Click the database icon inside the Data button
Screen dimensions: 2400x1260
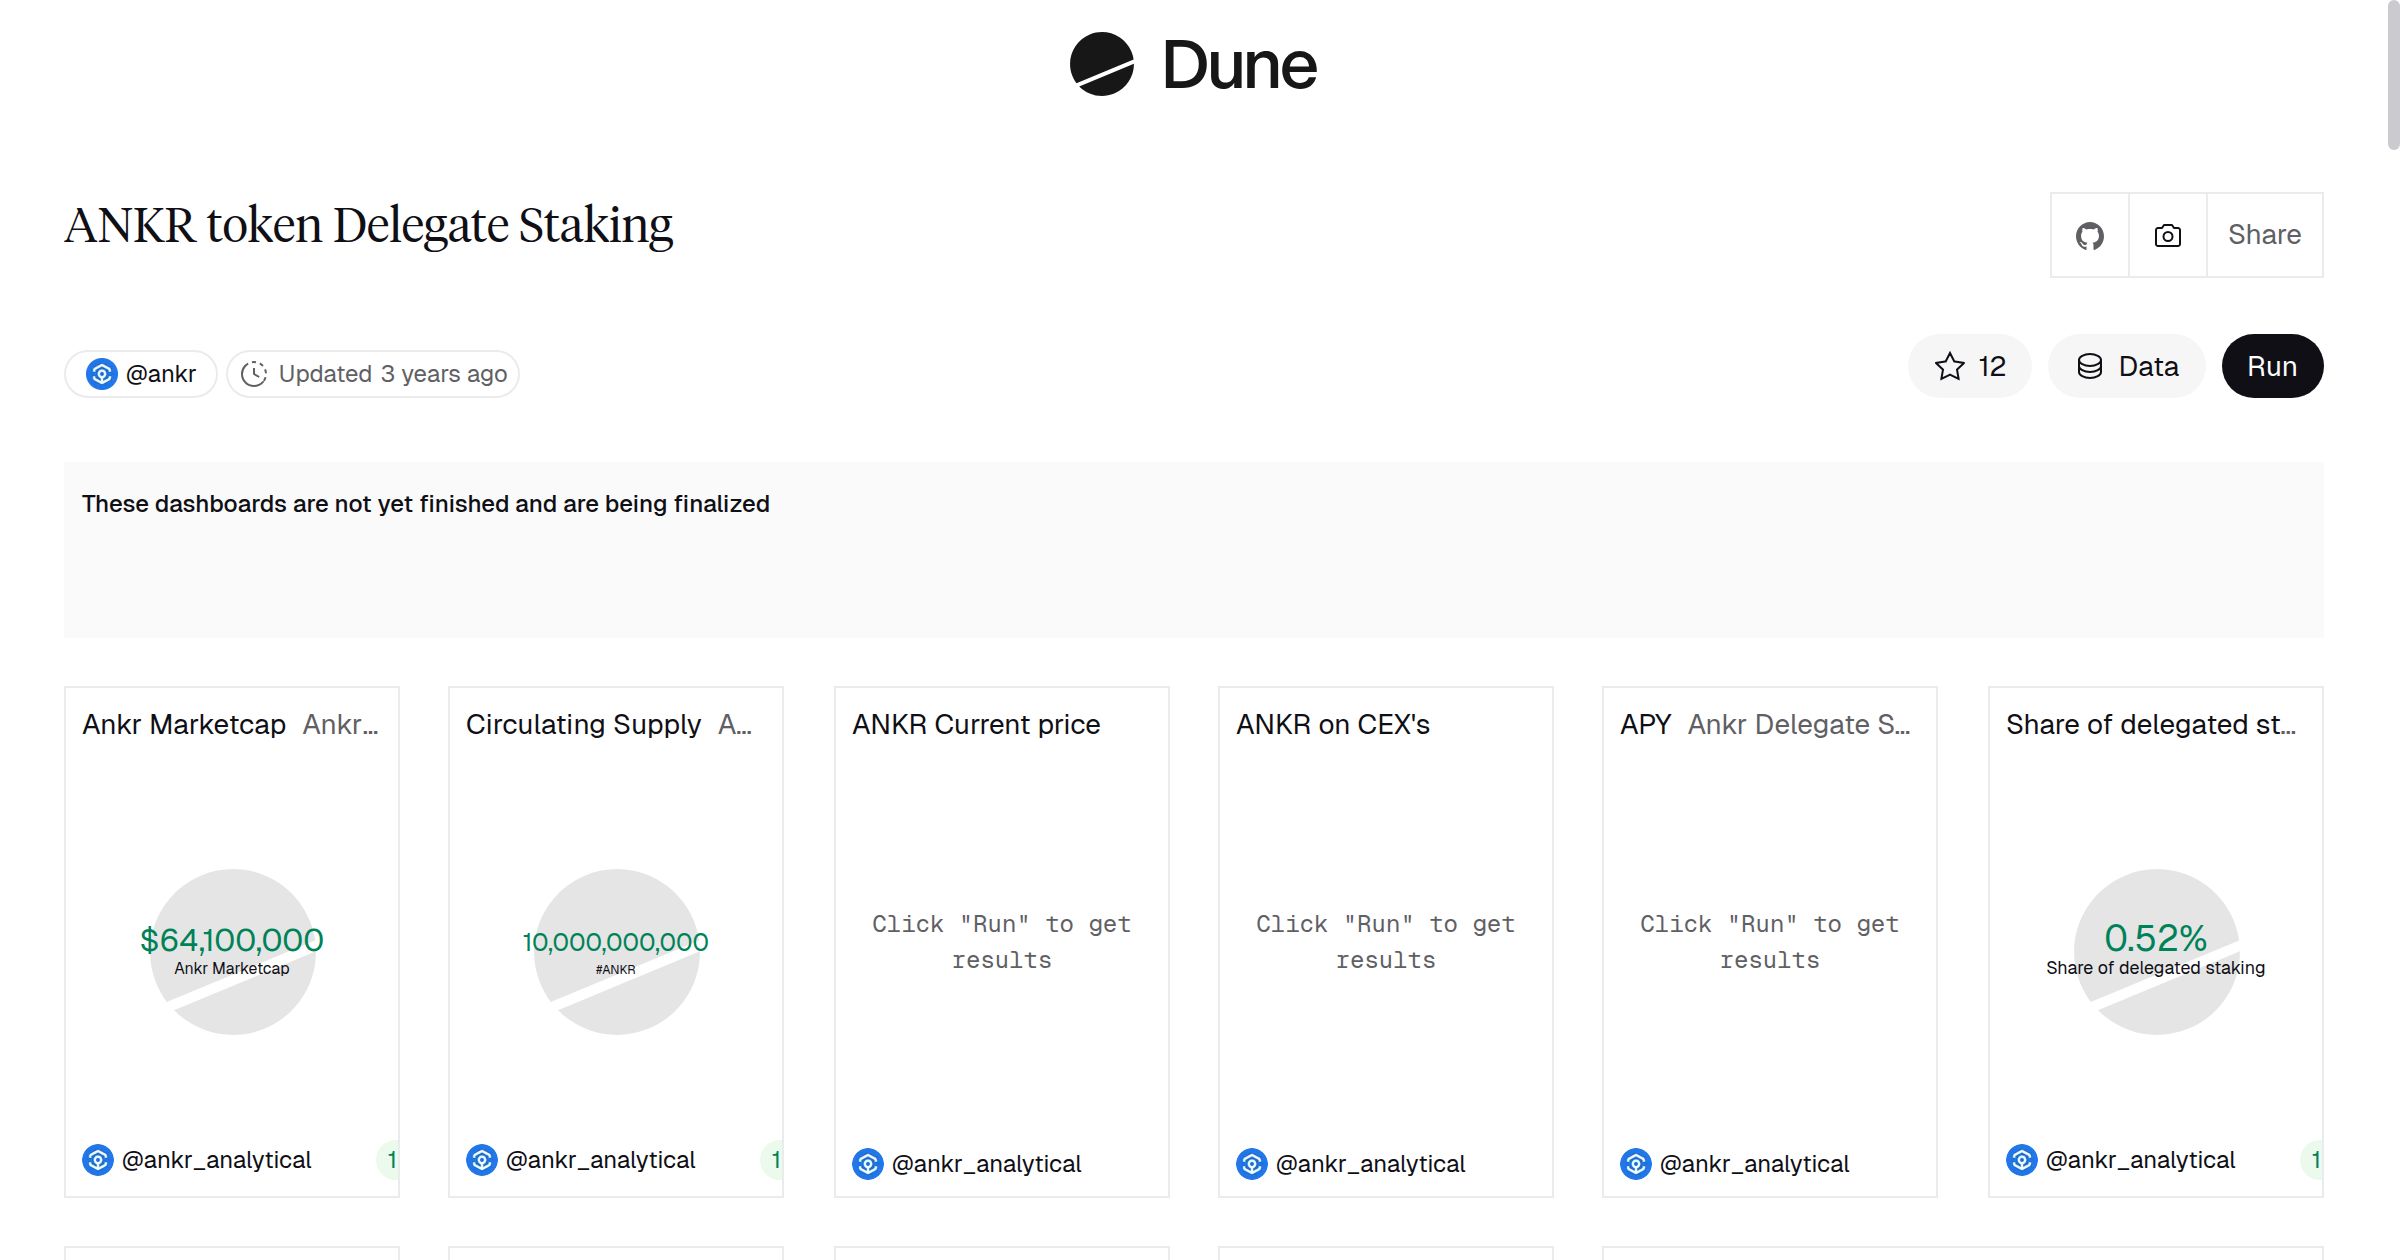pos(2092,366)
